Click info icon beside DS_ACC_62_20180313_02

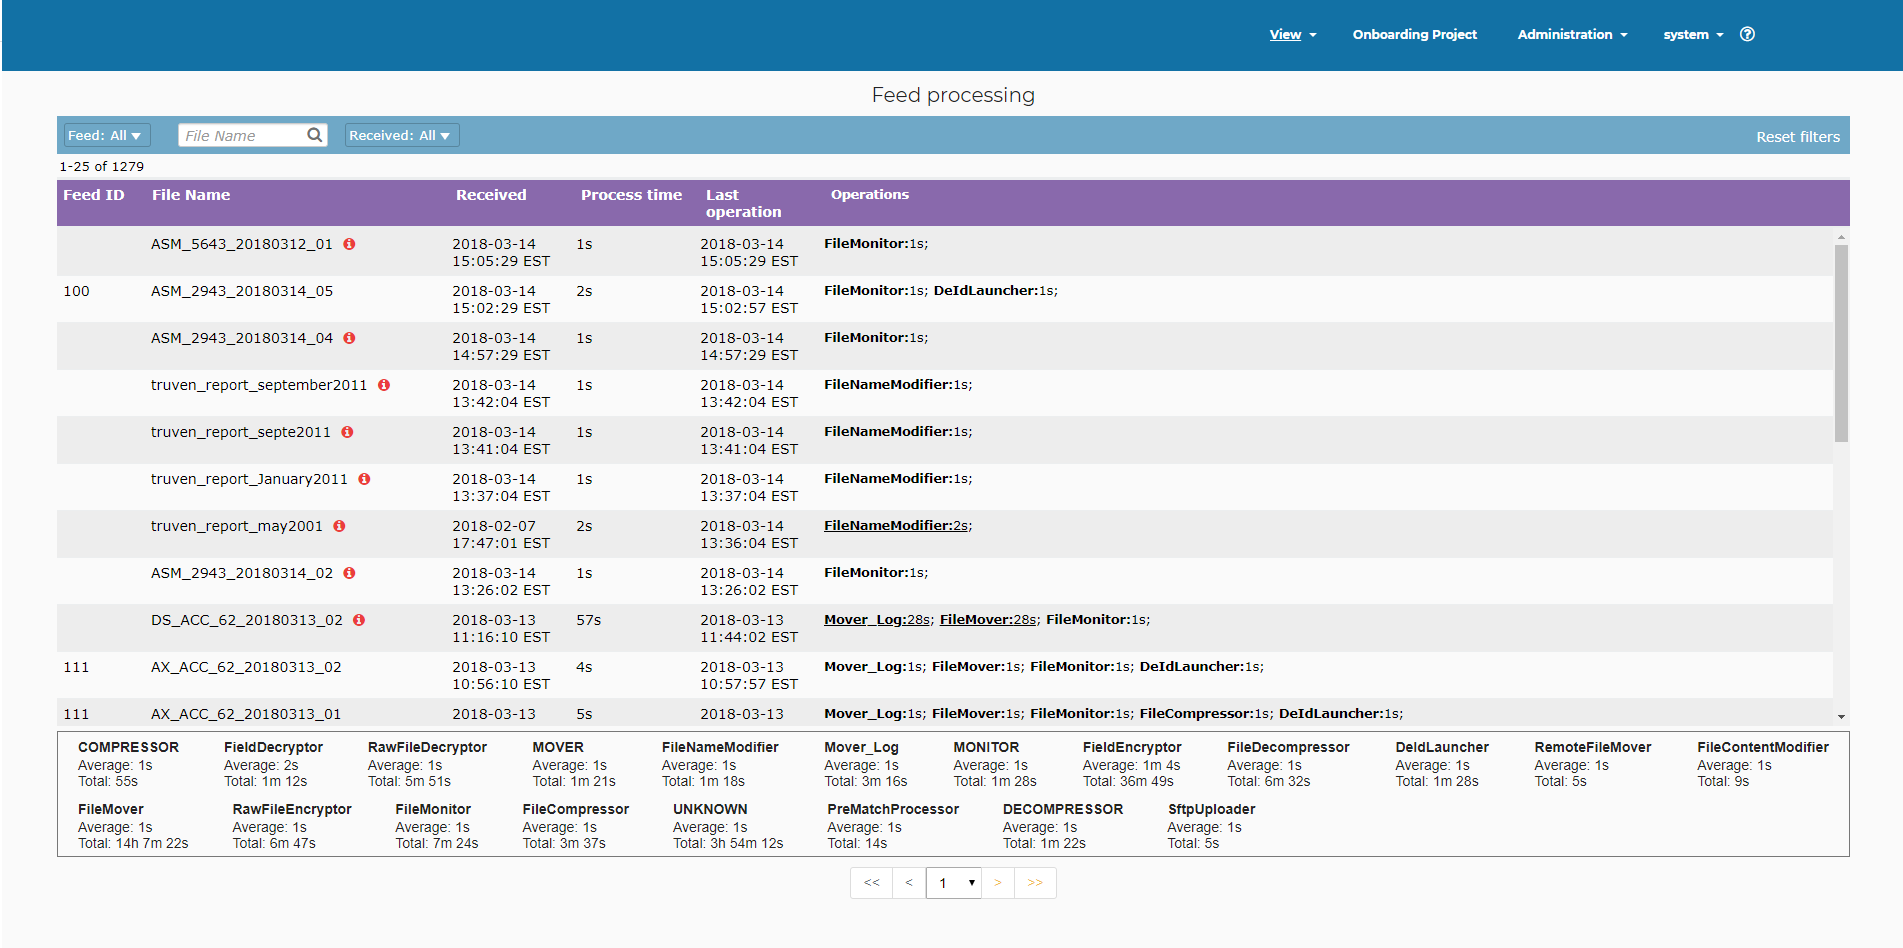[x=359, y=620]
